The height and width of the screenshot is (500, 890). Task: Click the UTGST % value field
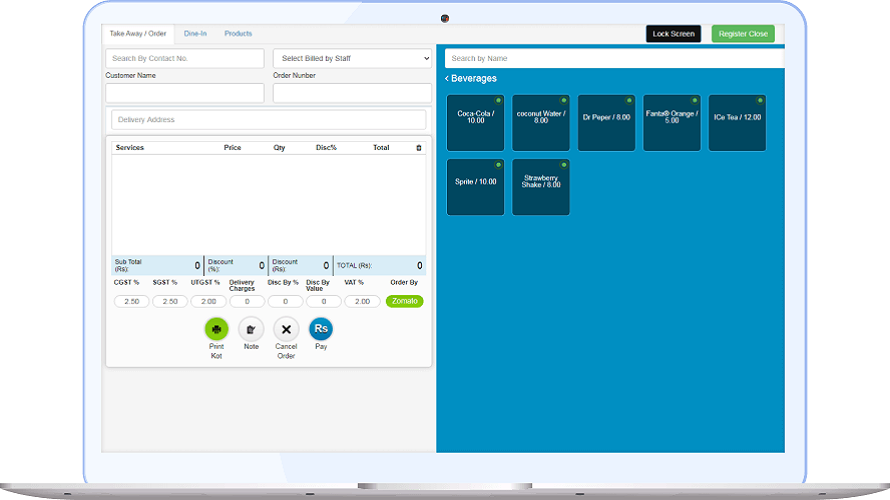click(x=208, y=301)
